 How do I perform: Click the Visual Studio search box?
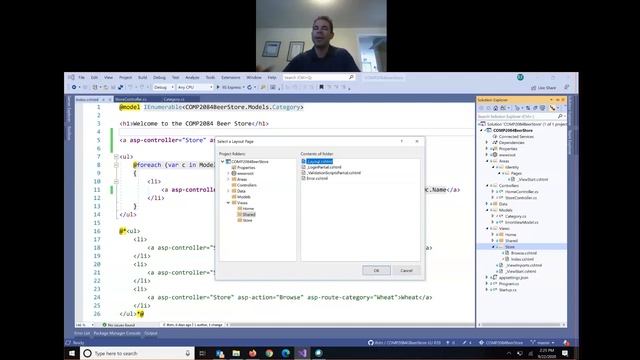pos(318,77)
